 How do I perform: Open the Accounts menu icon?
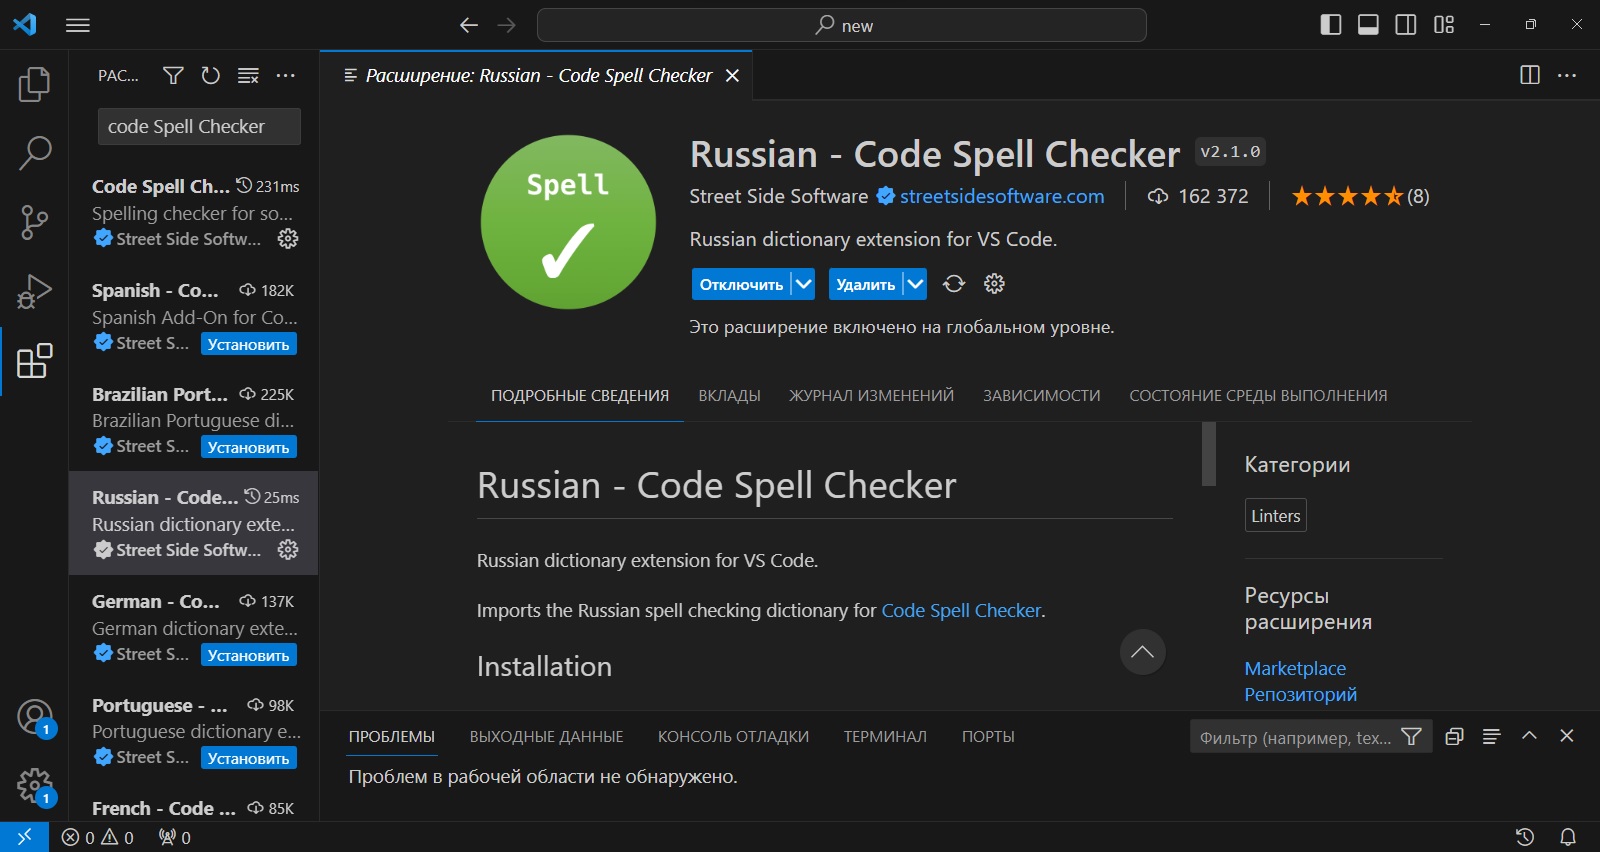34,717
